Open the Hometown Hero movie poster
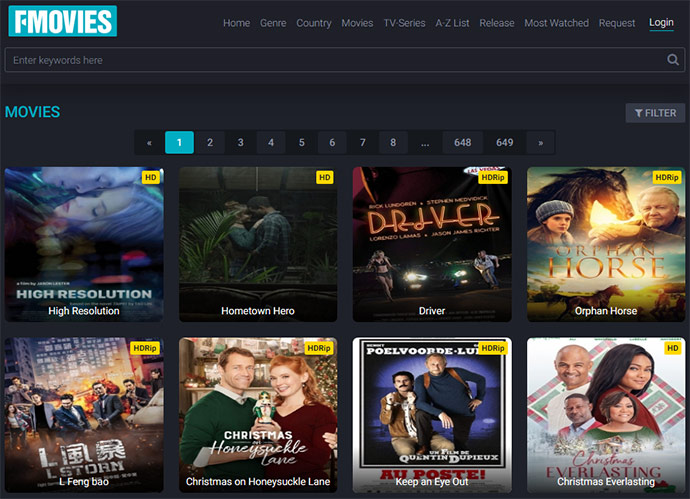This screenshot has height=499, width=690. (x=258, y=244)
